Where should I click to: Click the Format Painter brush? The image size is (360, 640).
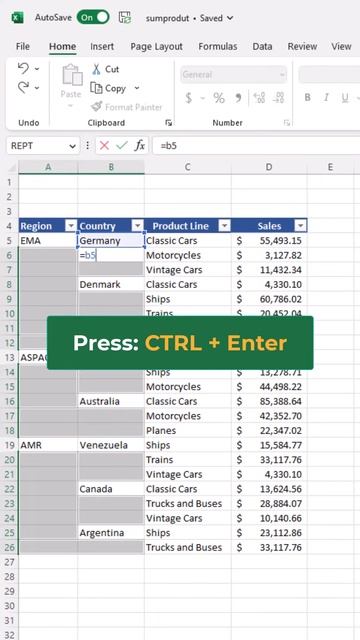(126, 107)
